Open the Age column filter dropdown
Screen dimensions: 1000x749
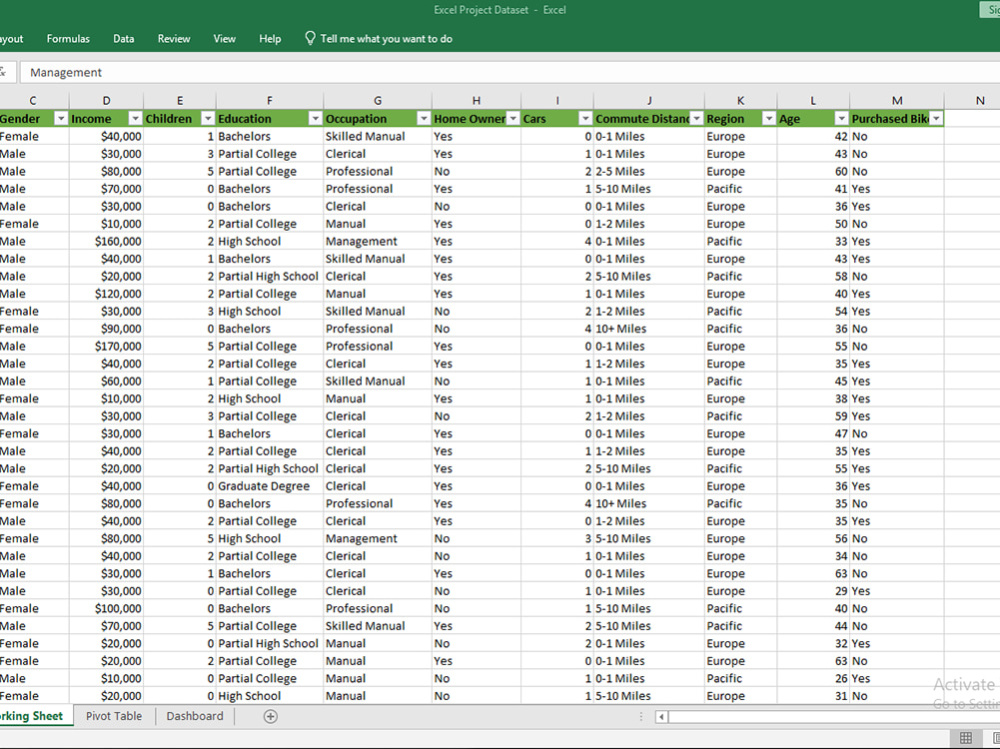[x=842, y=119]
